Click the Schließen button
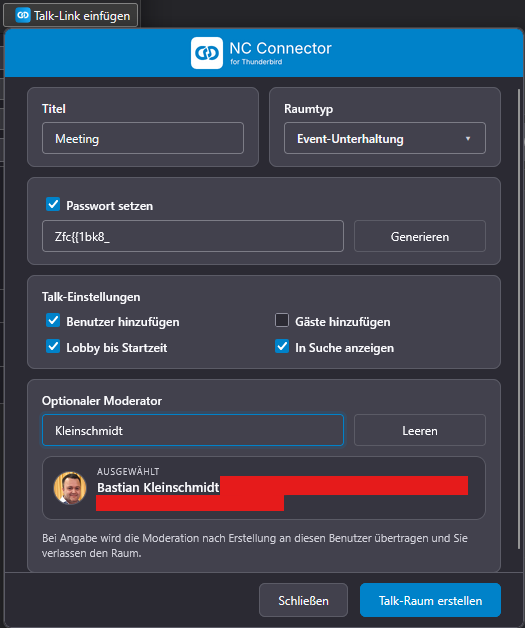Viewport: 525px width, 628px height. pyautogui.click(x=303, y=600)
